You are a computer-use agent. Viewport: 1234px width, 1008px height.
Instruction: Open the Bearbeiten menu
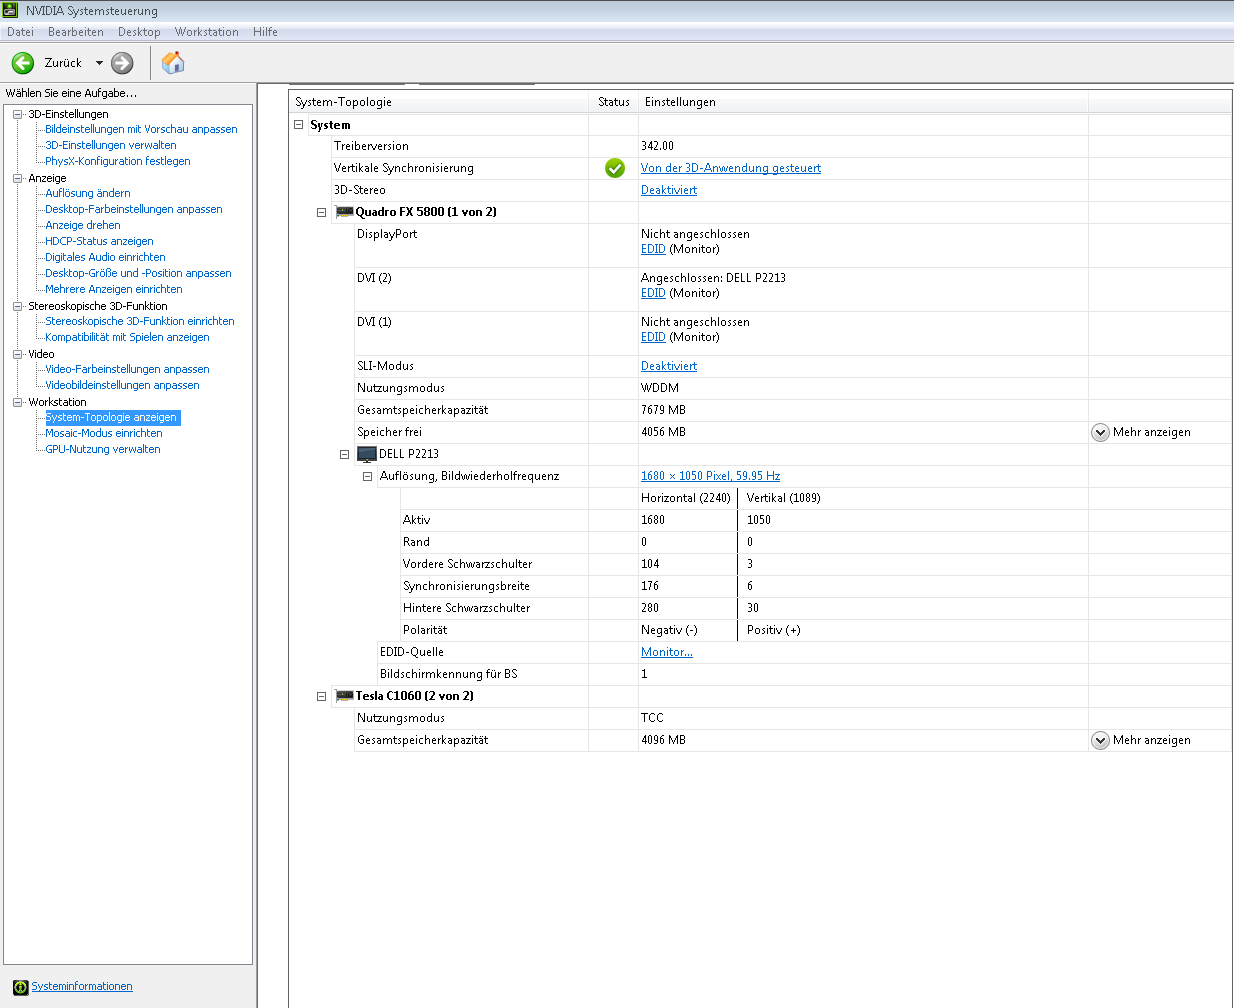(76, 32)
